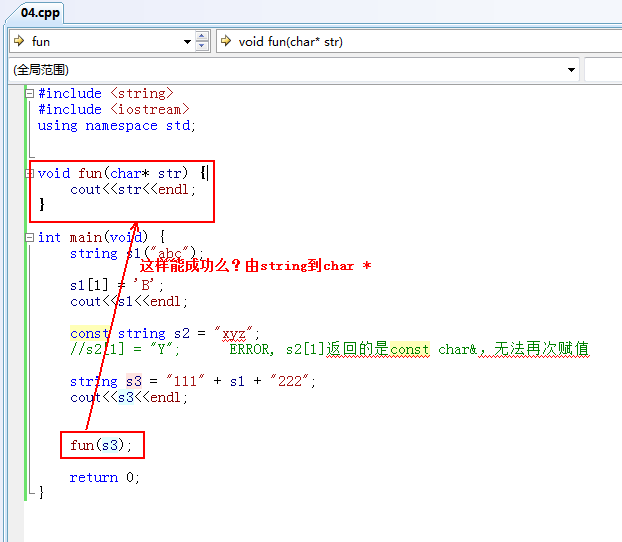
Task: Click the cout<<s1<<endl statement
Action: 129,301
